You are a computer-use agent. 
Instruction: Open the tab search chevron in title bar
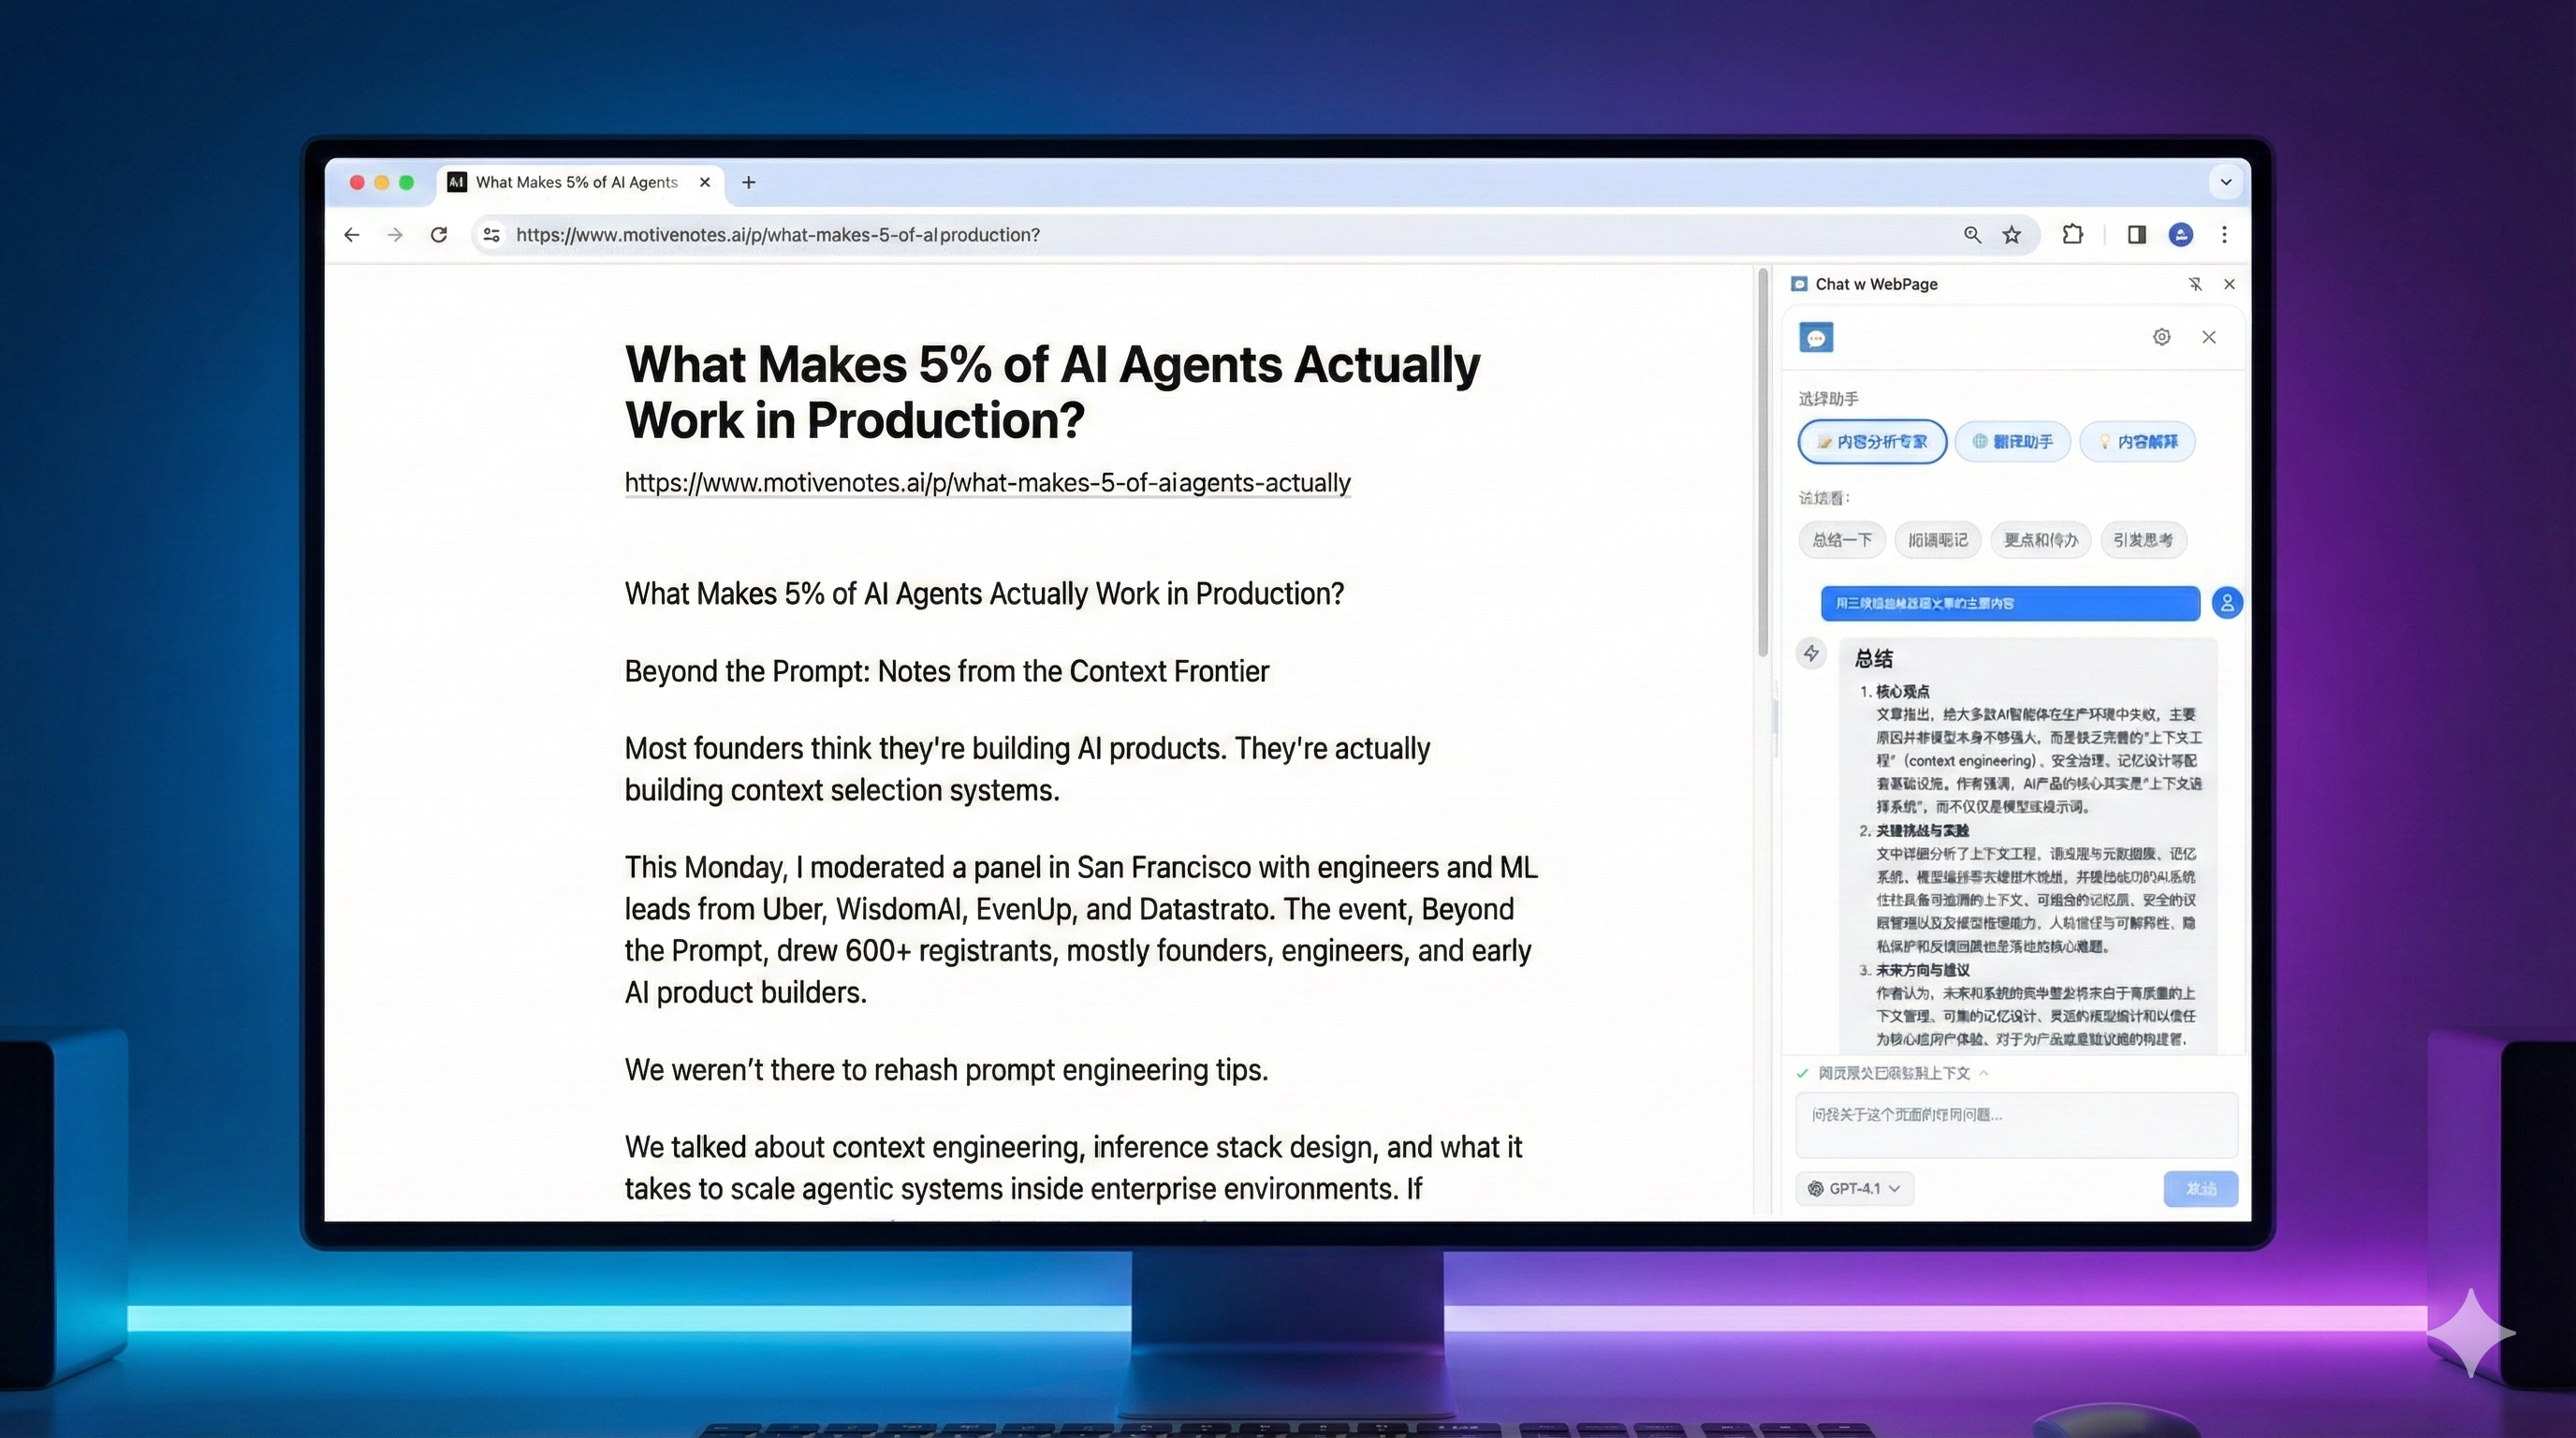(2226, 182)
